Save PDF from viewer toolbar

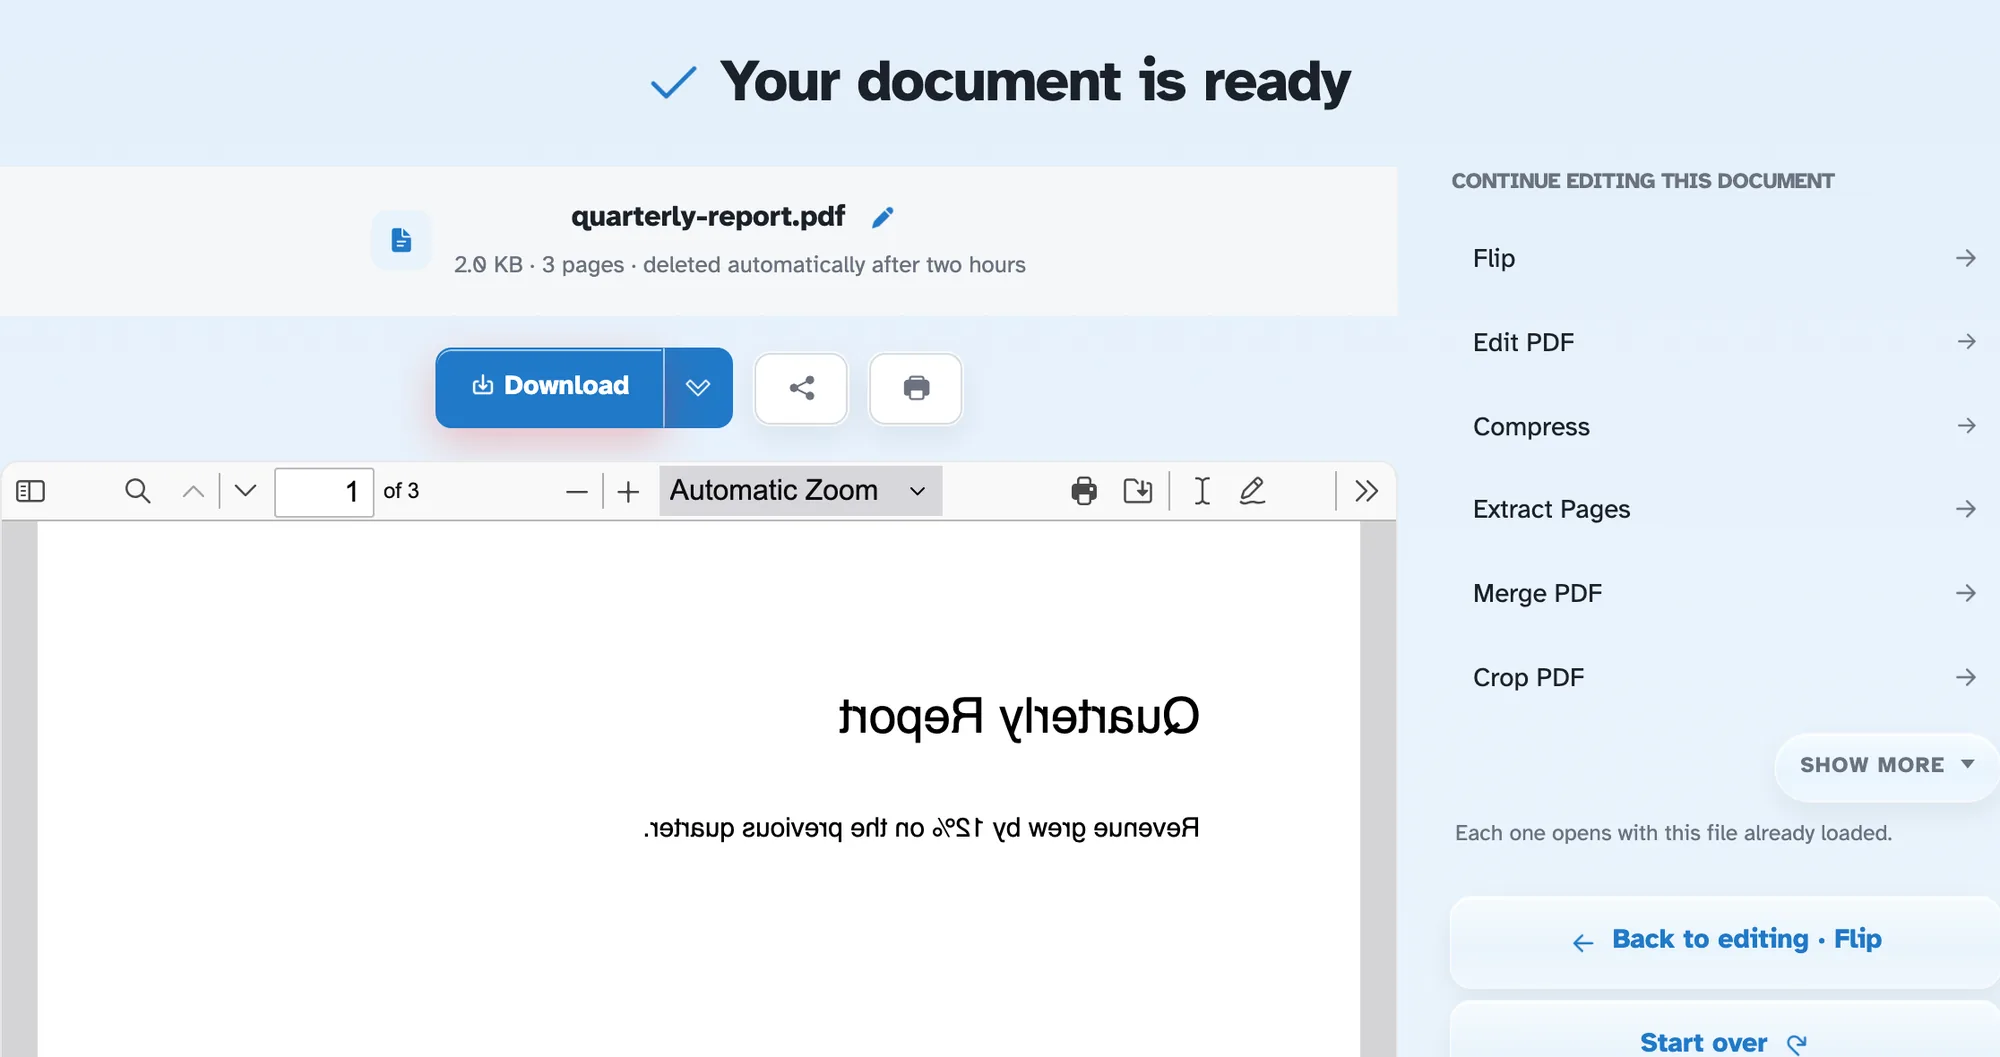(1138, 491)
